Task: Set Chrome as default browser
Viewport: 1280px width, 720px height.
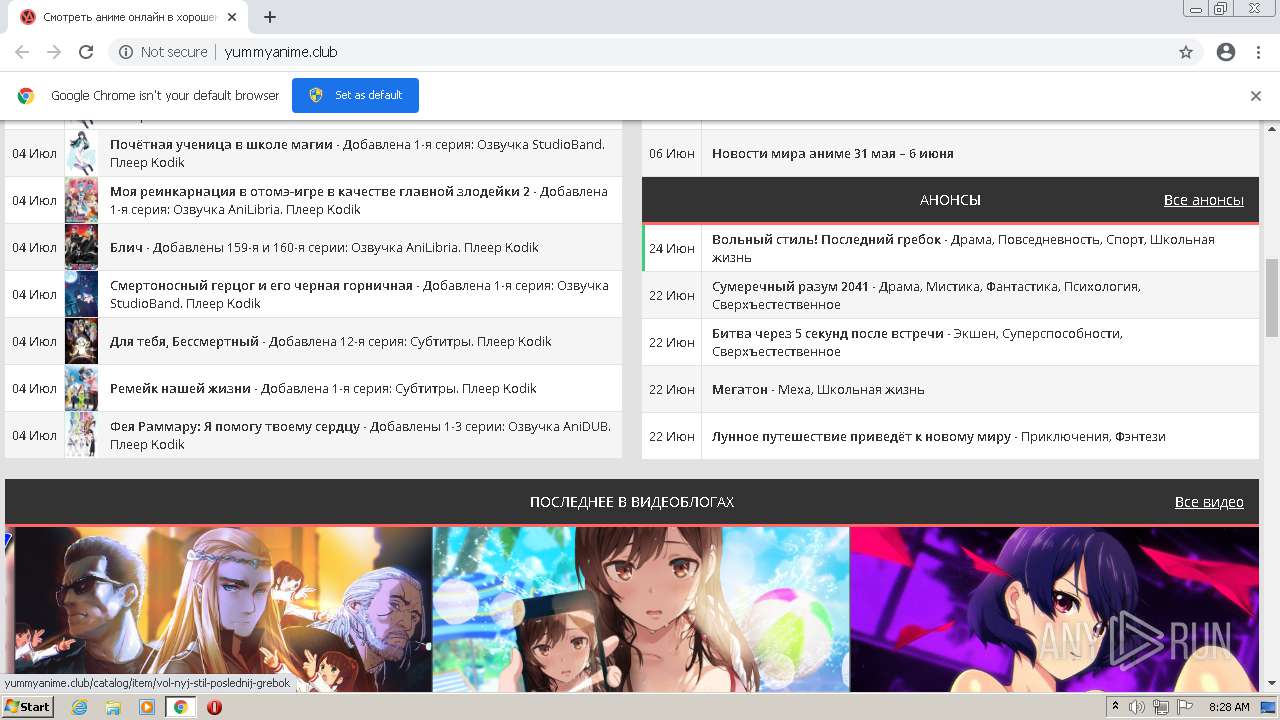Action: click(355, 95)
